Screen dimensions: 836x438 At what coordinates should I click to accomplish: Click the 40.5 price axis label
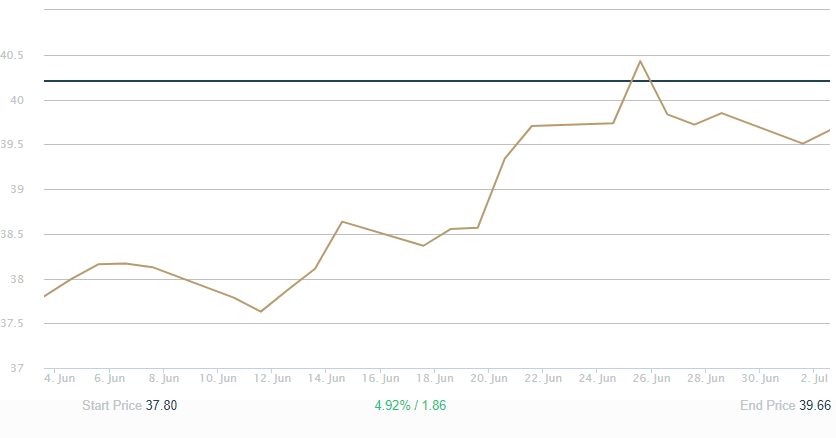(x=14, y=55)
